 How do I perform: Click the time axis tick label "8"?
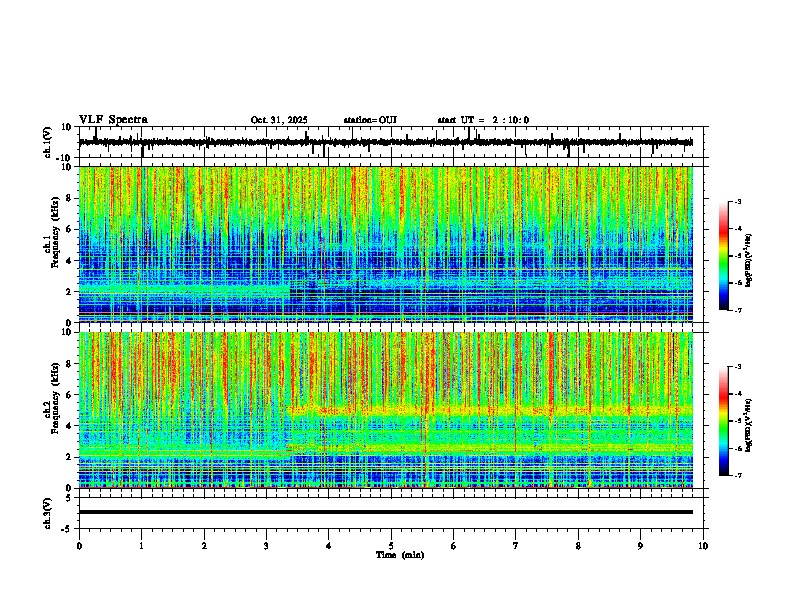[578, 546]
